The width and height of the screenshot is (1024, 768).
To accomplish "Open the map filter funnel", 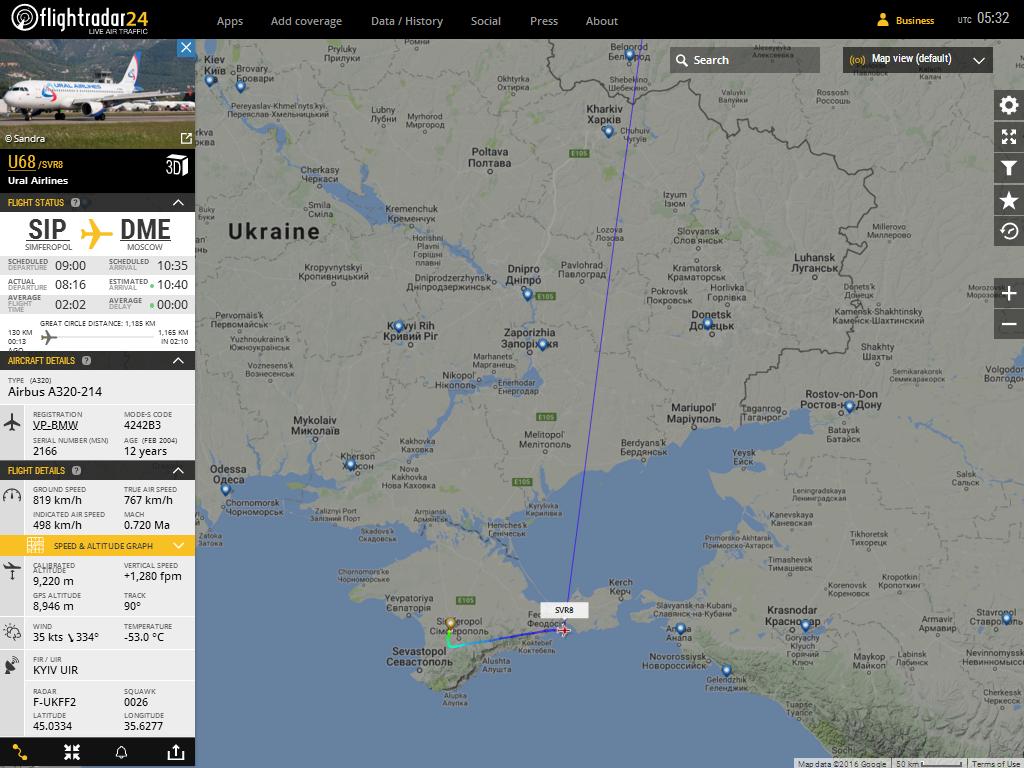I will (1009, 169).
